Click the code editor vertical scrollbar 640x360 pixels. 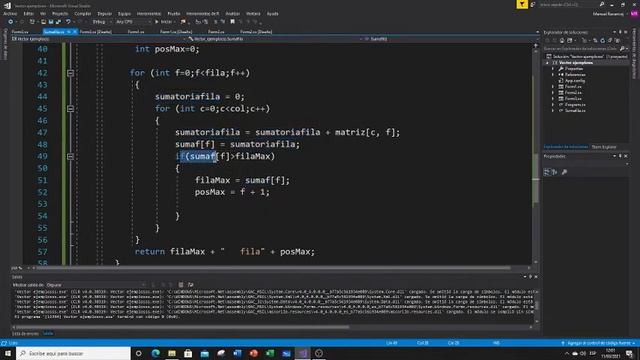536,178
